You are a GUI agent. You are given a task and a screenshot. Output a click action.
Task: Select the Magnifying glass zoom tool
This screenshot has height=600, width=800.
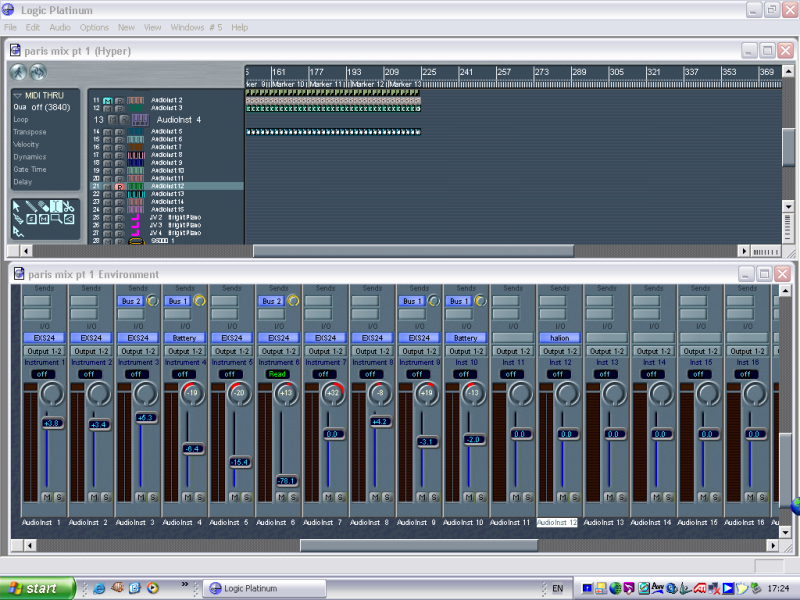[57, 219]
